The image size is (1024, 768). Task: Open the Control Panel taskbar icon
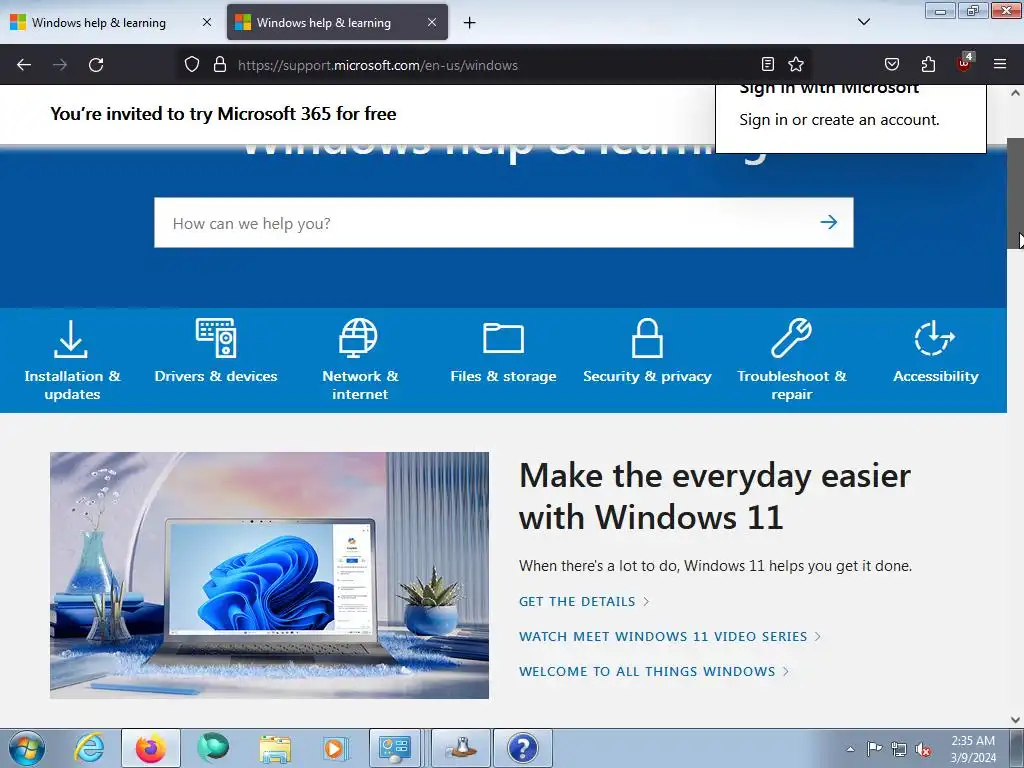(x=394, y=748)
